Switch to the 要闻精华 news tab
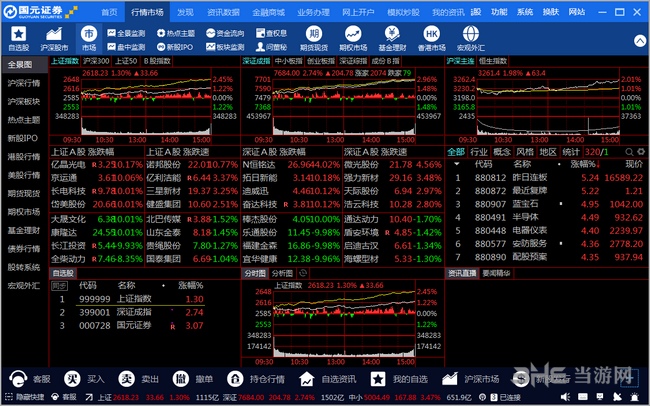The image size is (650, 406). [x=497, y=273]
